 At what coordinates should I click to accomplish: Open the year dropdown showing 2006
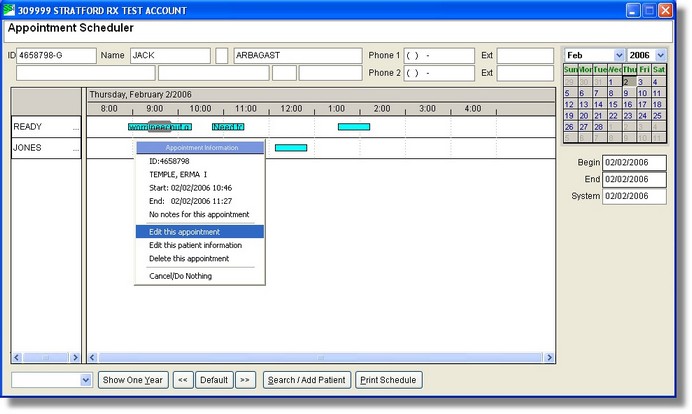coord(660,55)
